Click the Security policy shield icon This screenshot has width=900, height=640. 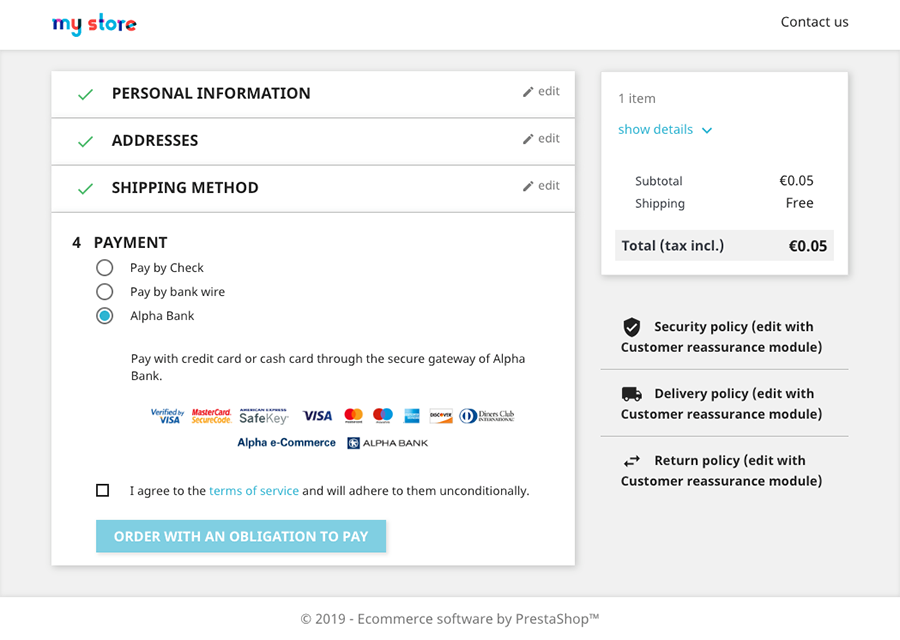point(632,327)
